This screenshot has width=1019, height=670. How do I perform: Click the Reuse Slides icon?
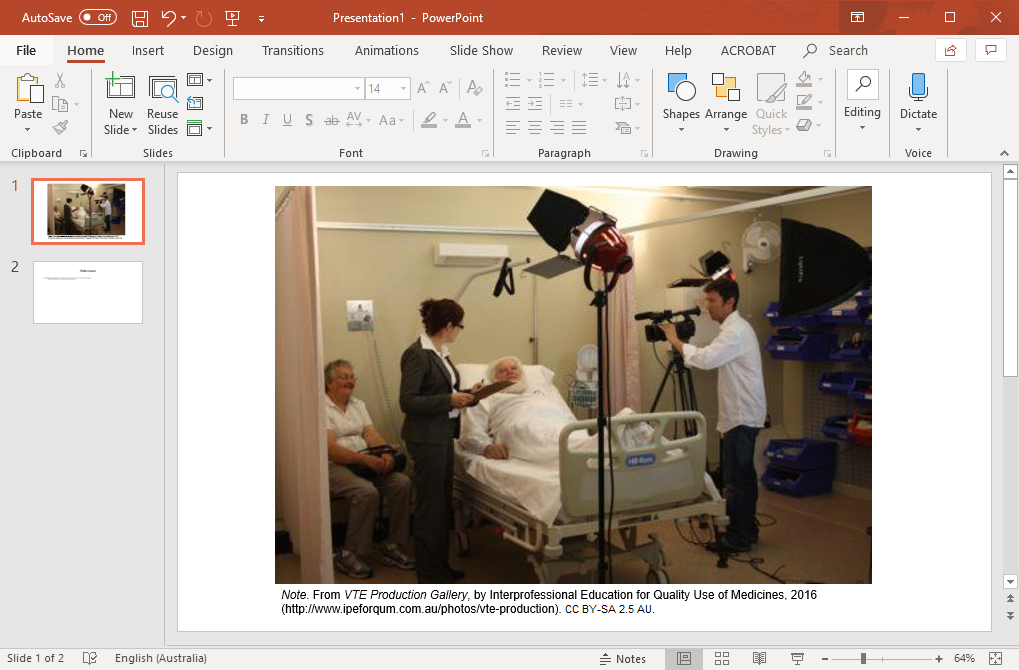coord(162,97)
